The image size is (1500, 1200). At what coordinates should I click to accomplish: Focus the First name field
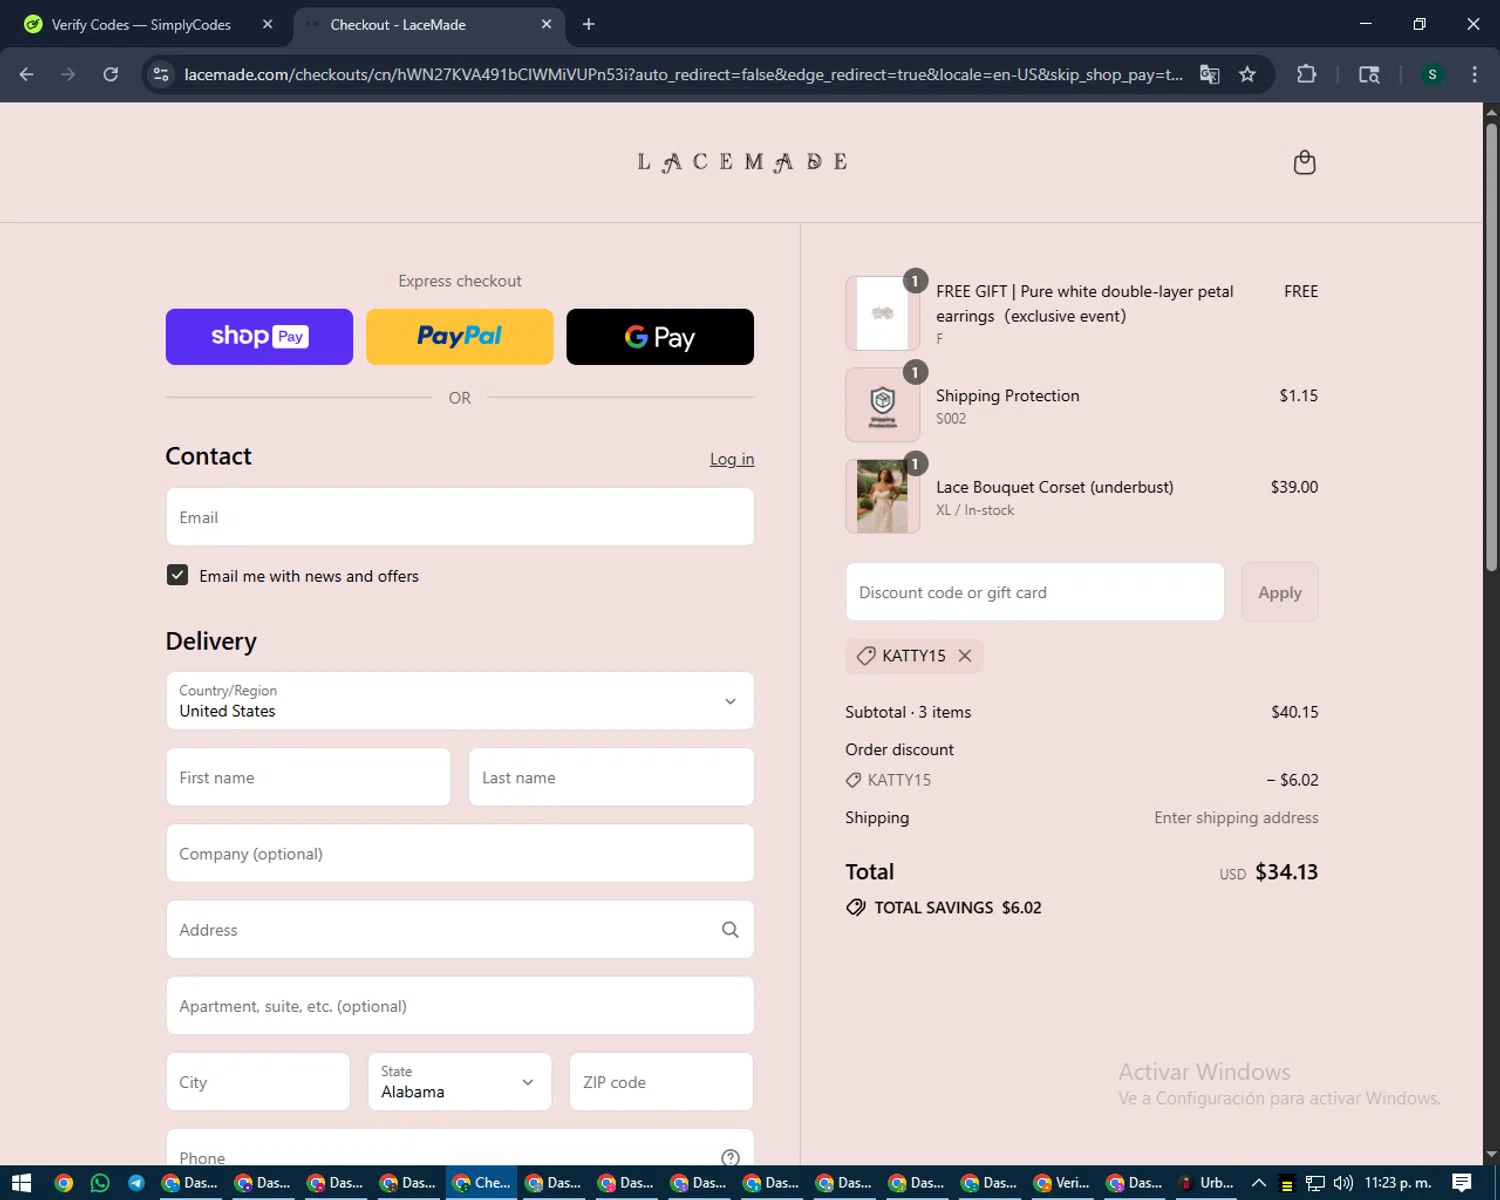click(x=308, y=777)
